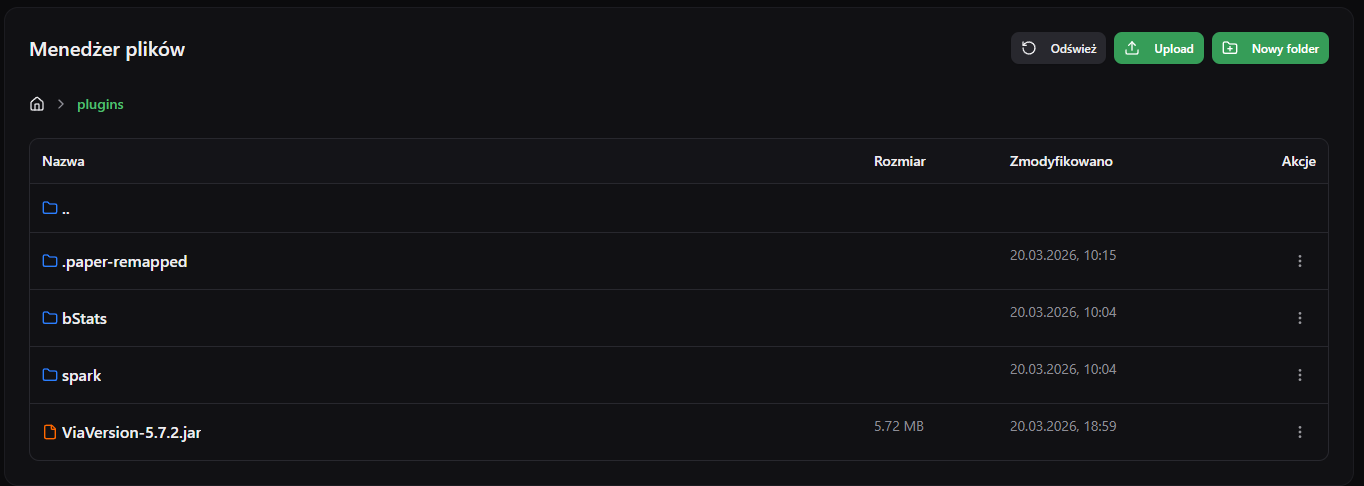1364x486 pixels.
Task: Click the home icon in breadcrumb
Action: click(37, 104)
